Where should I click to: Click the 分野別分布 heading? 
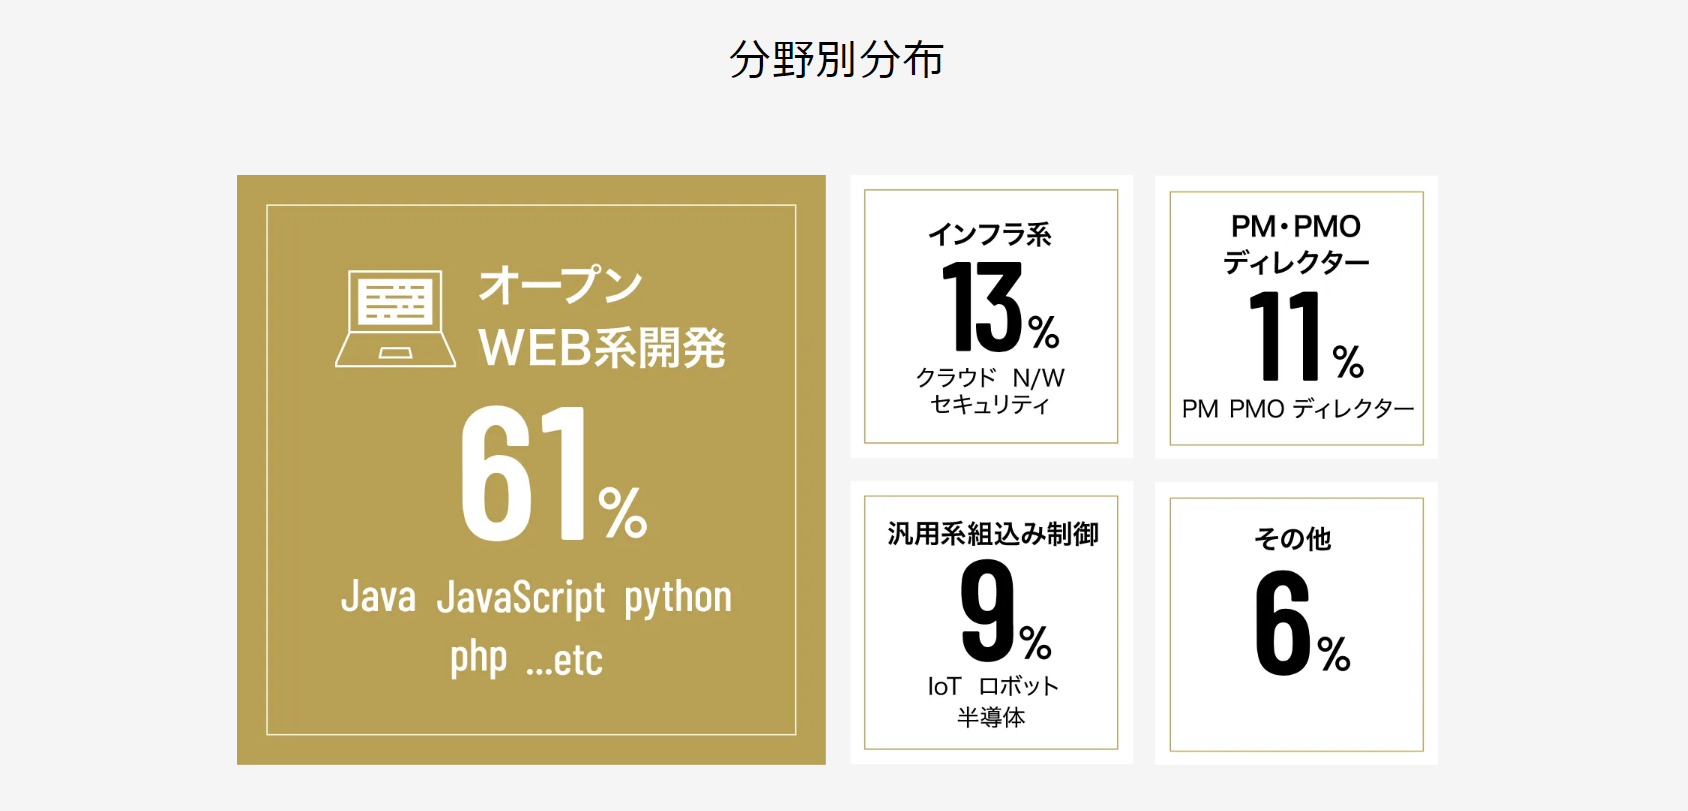(x=837, y=59)
